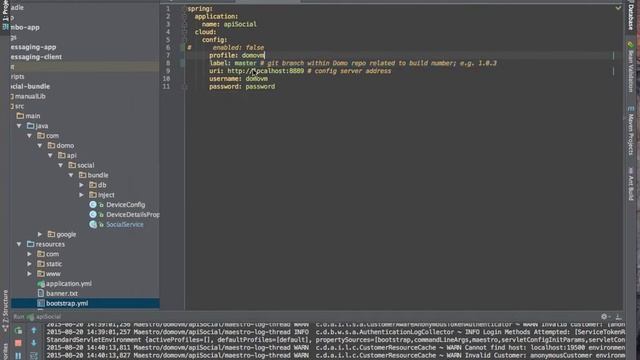
Task: Expand the www folder
Action: (x=29, y=274)
